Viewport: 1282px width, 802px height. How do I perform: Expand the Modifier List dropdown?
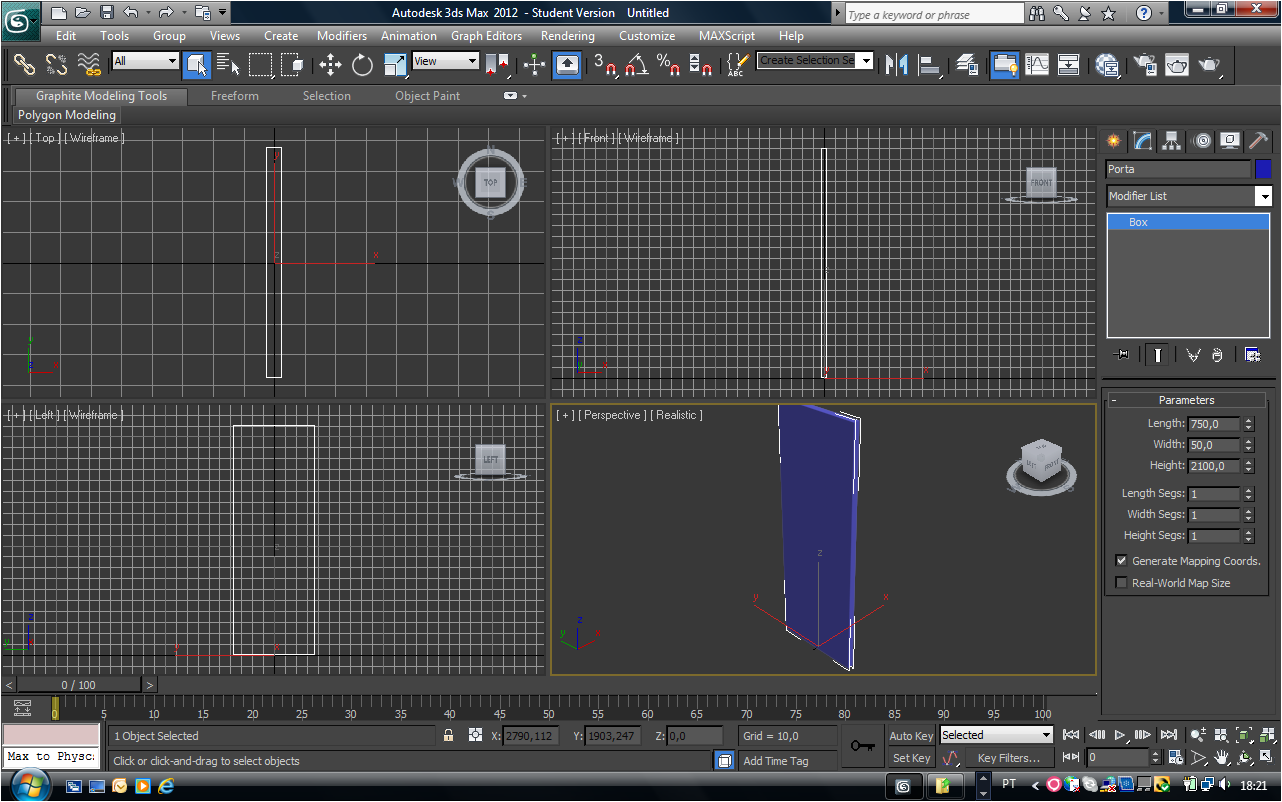pyautogui.click(x=1263, y=196)
